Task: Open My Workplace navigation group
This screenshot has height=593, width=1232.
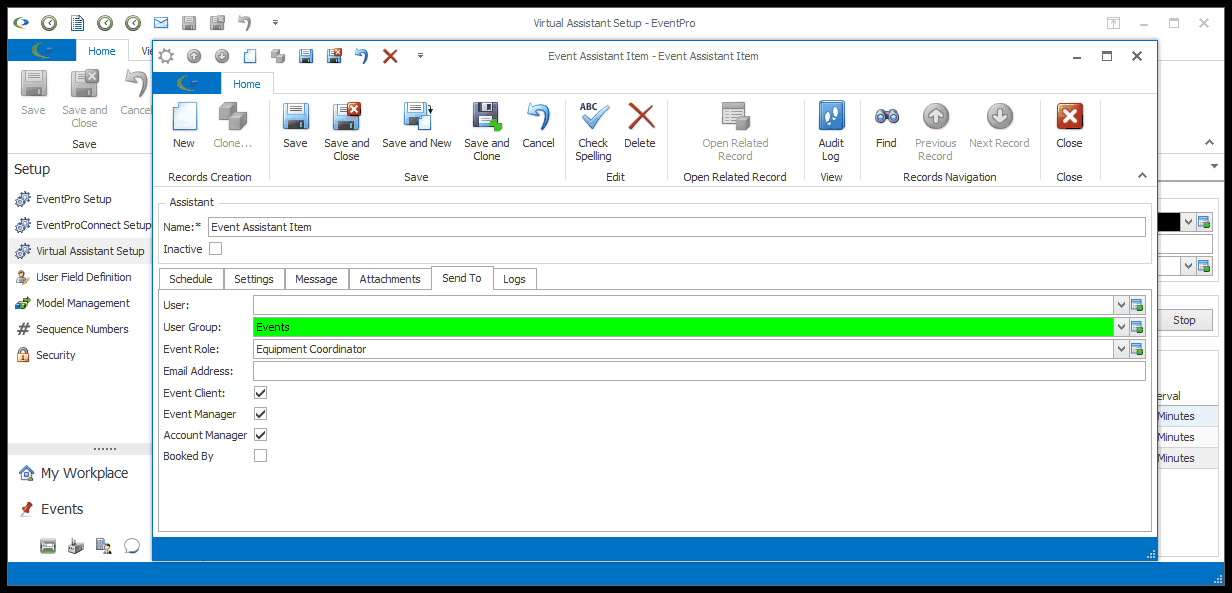Action: point(73,473)
